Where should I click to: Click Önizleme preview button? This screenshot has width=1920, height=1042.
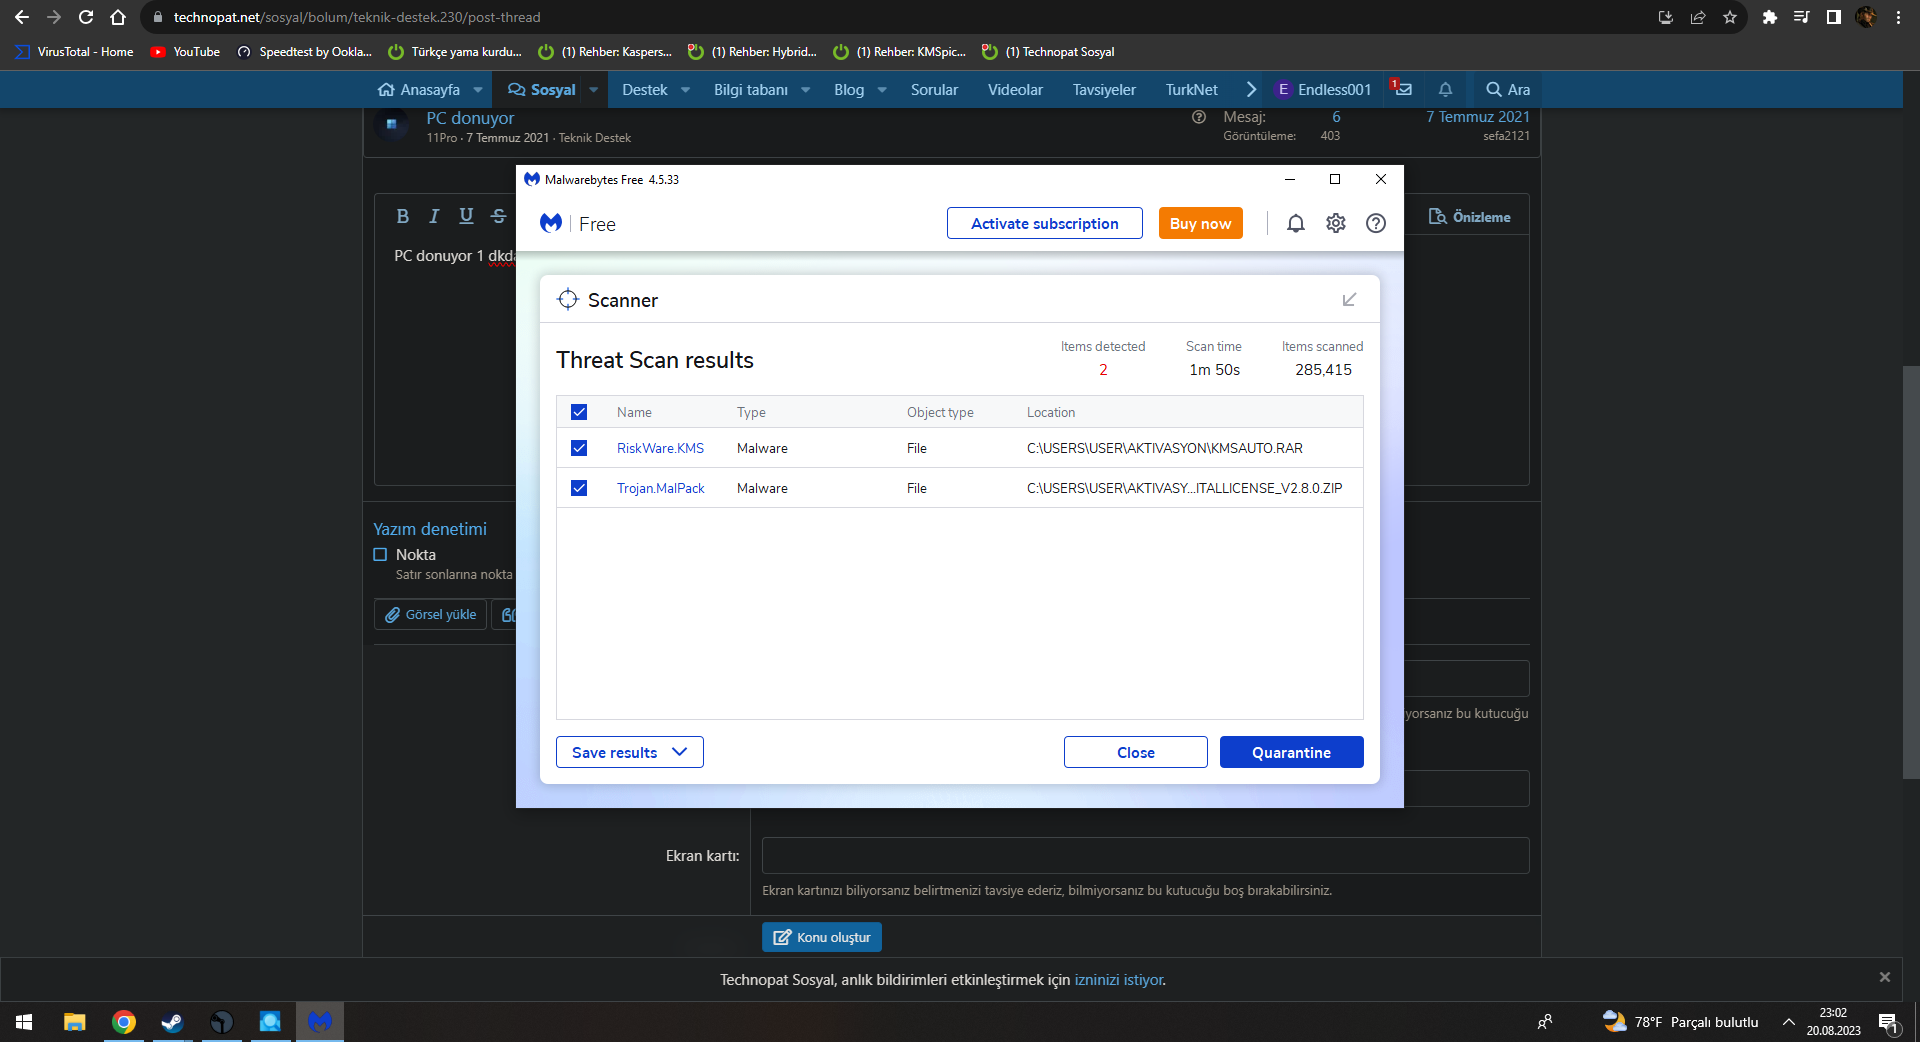(x=1469, y=217)
